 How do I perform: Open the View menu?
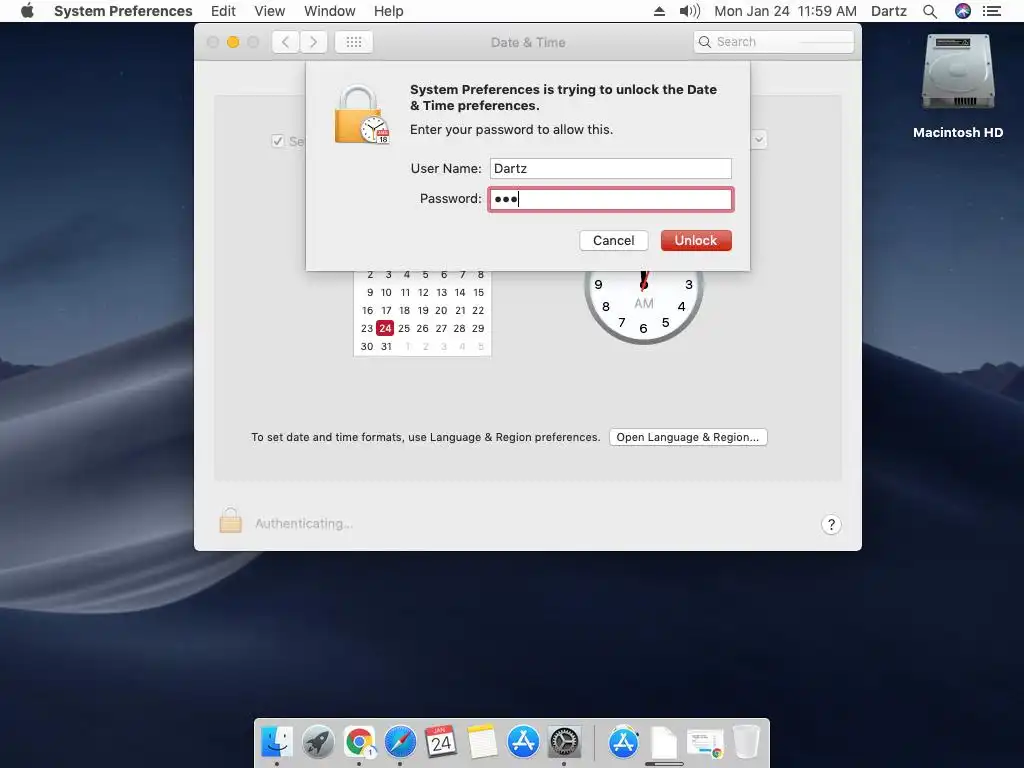click(x=270, y=11)
